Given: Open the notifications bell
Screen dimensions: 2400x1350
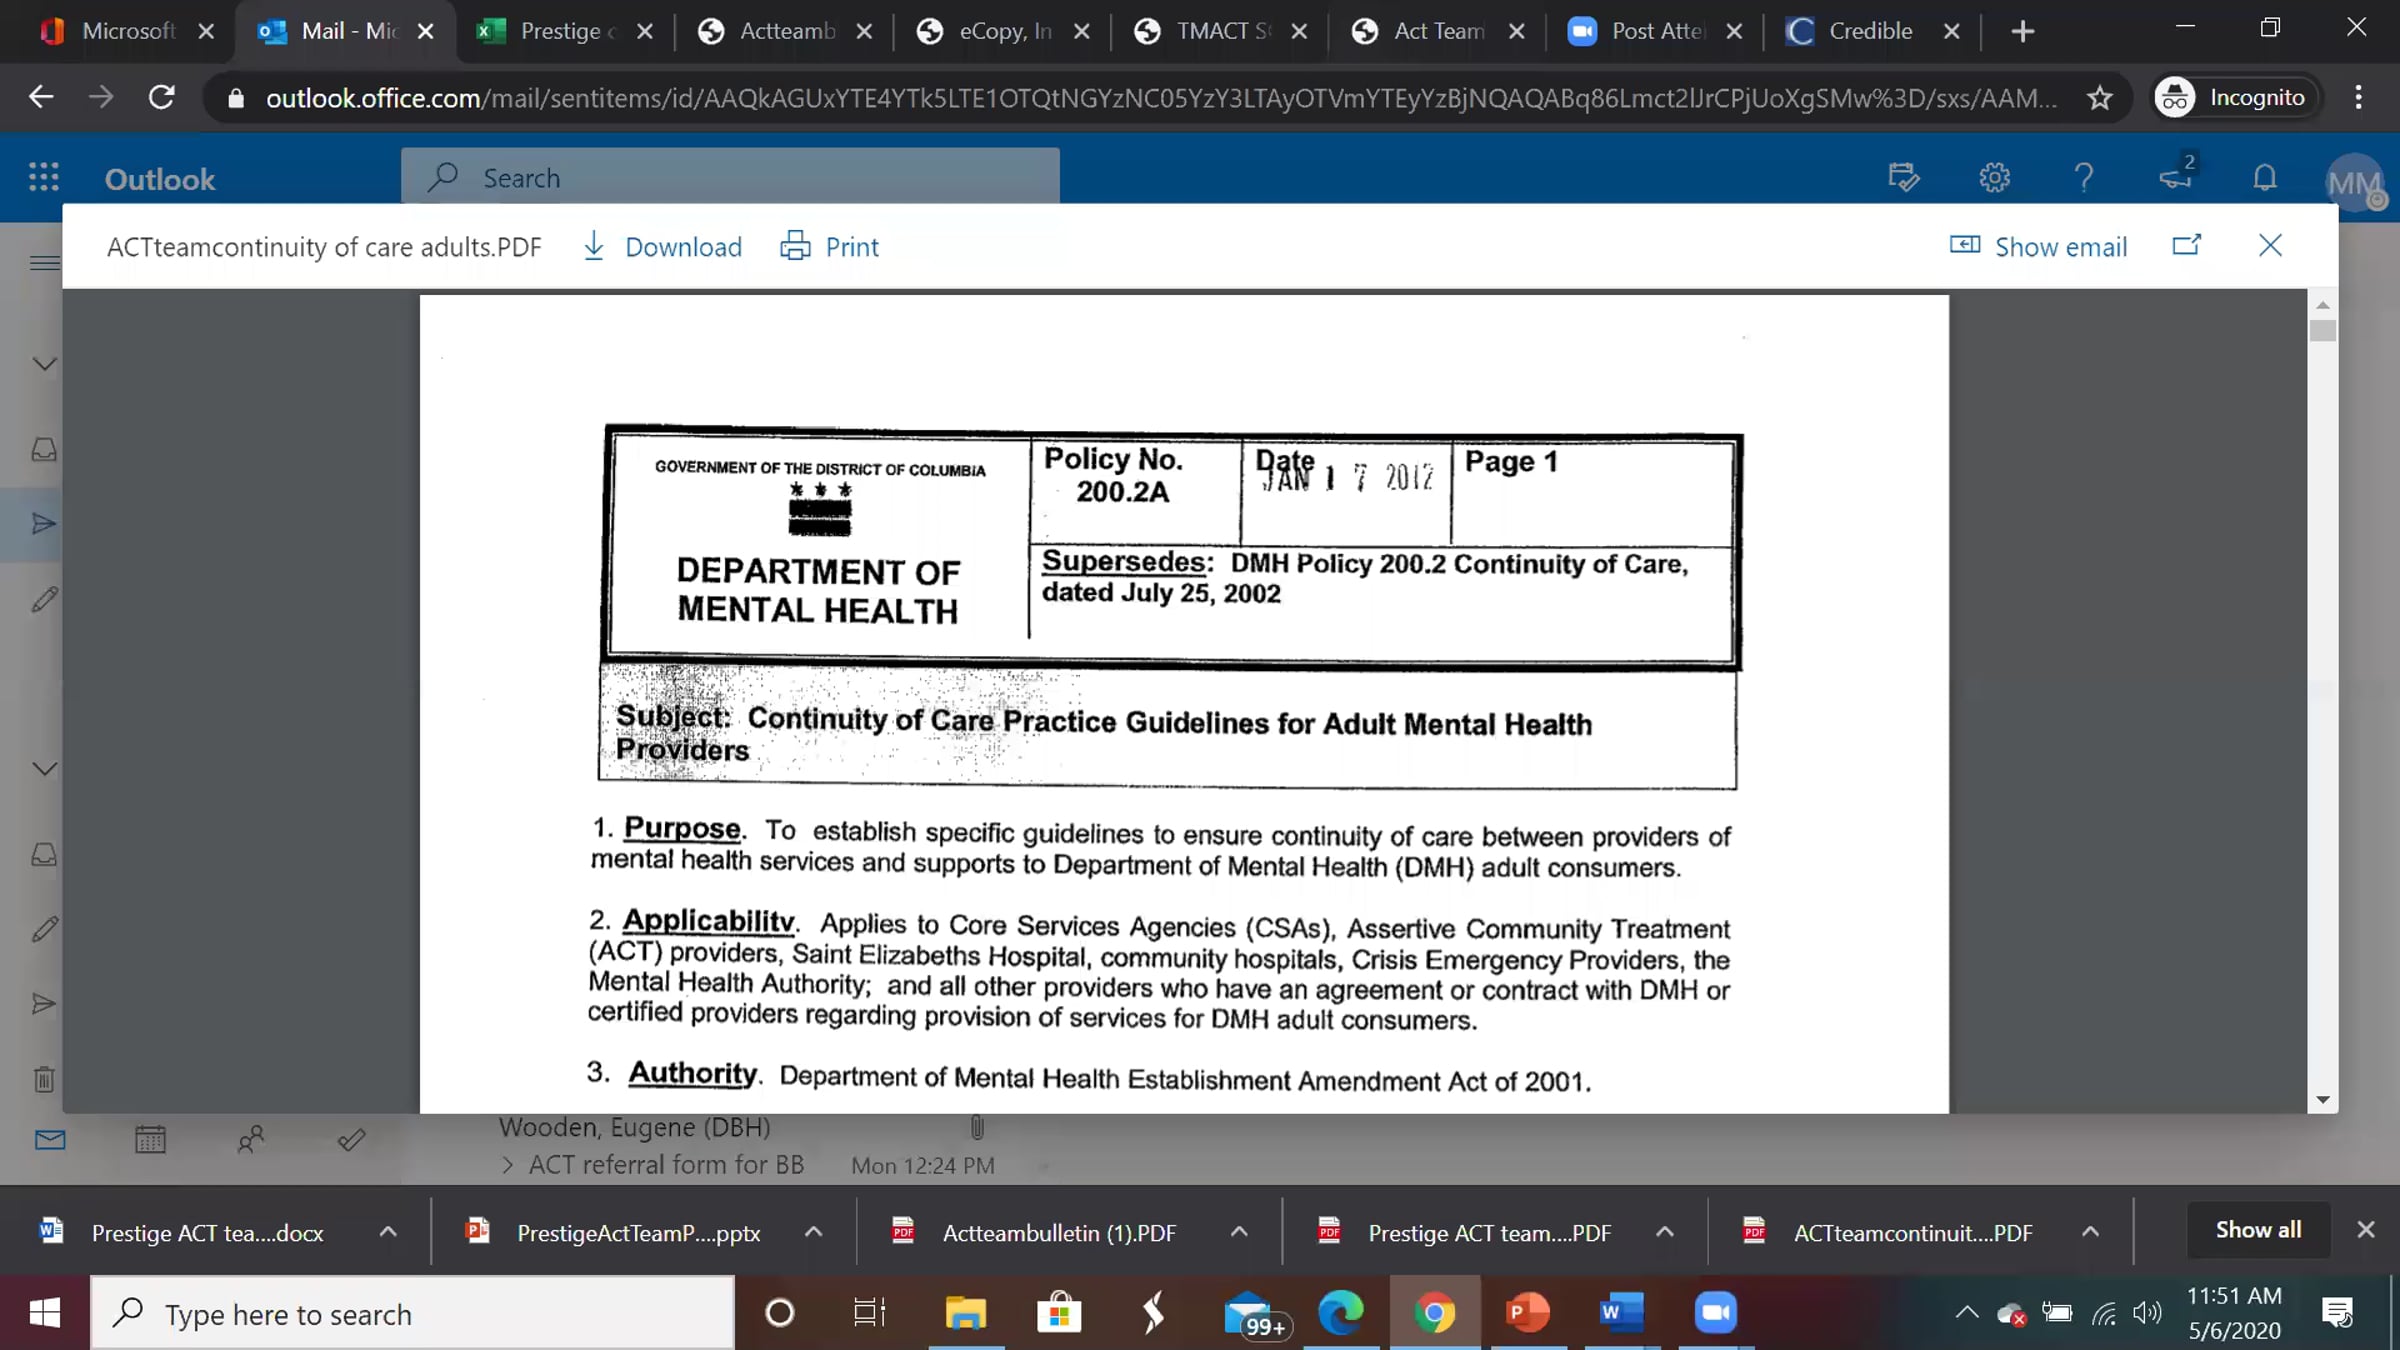Looking at the screenshot, I should click(2265, 178).
